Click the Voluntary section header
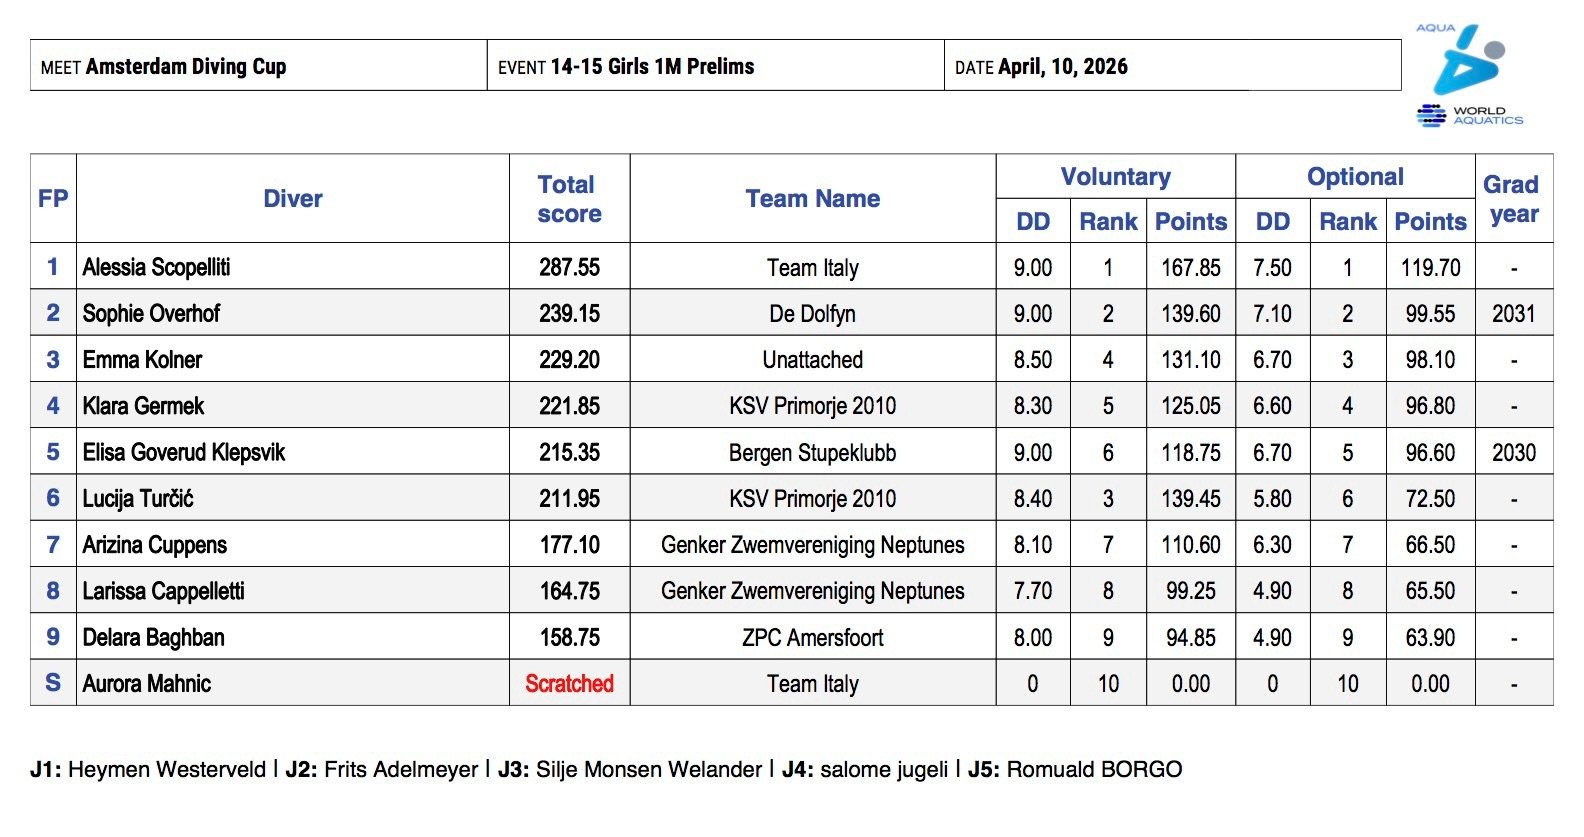 [x=1115, y=177]
